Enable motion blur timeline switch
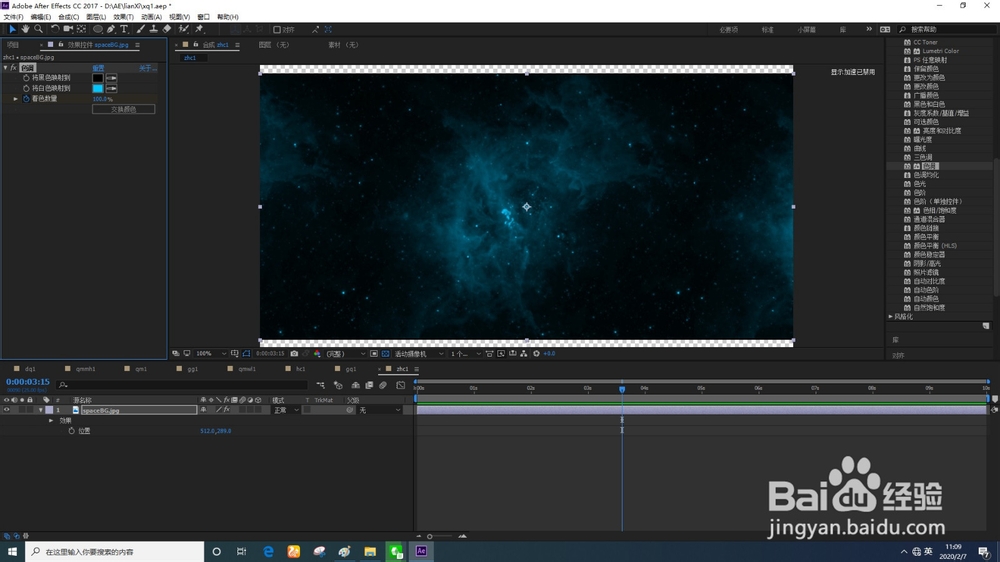This screenshot has width=1000, height=562. 383,385
